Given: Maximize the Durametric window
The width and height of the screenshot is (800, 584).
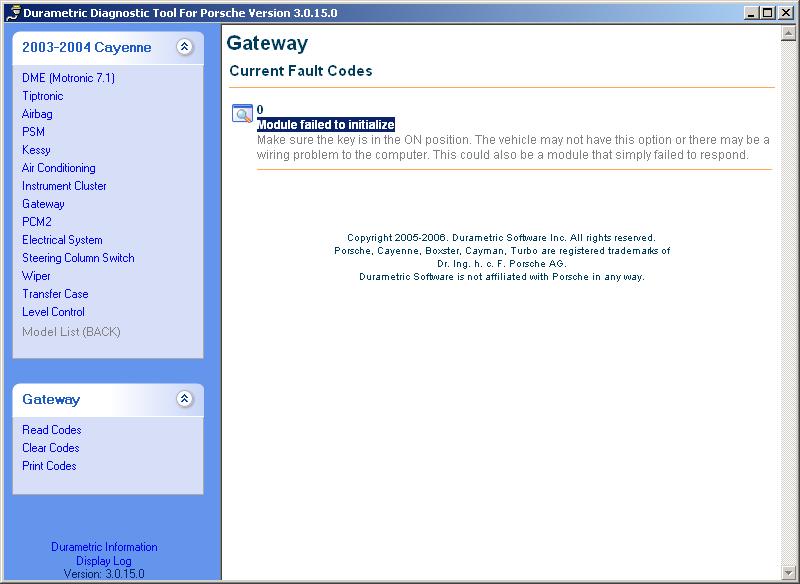Looking at the screenshot, I should tap(767, 13).
